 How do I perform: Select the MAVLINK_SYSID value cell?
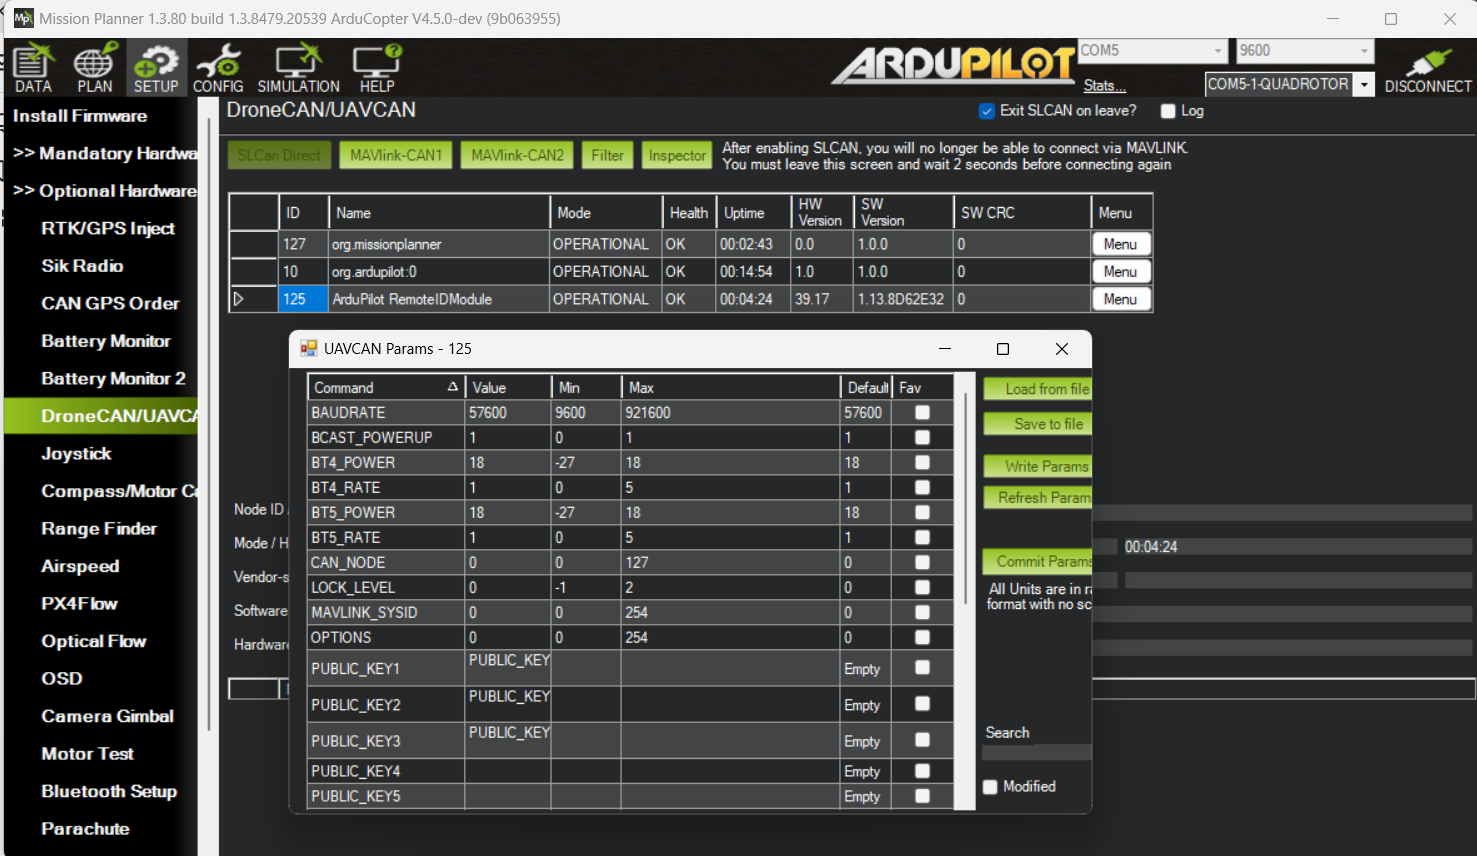[x=508, y=612]
